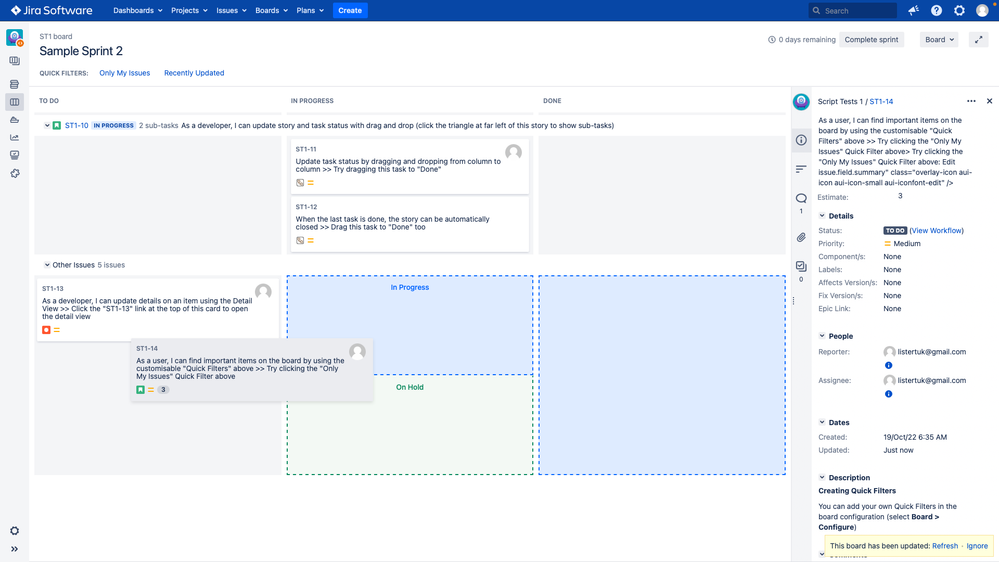Collapse the Description section
Image resolution: width=999 pixels, height=562 pixels.
pos(822,477)
